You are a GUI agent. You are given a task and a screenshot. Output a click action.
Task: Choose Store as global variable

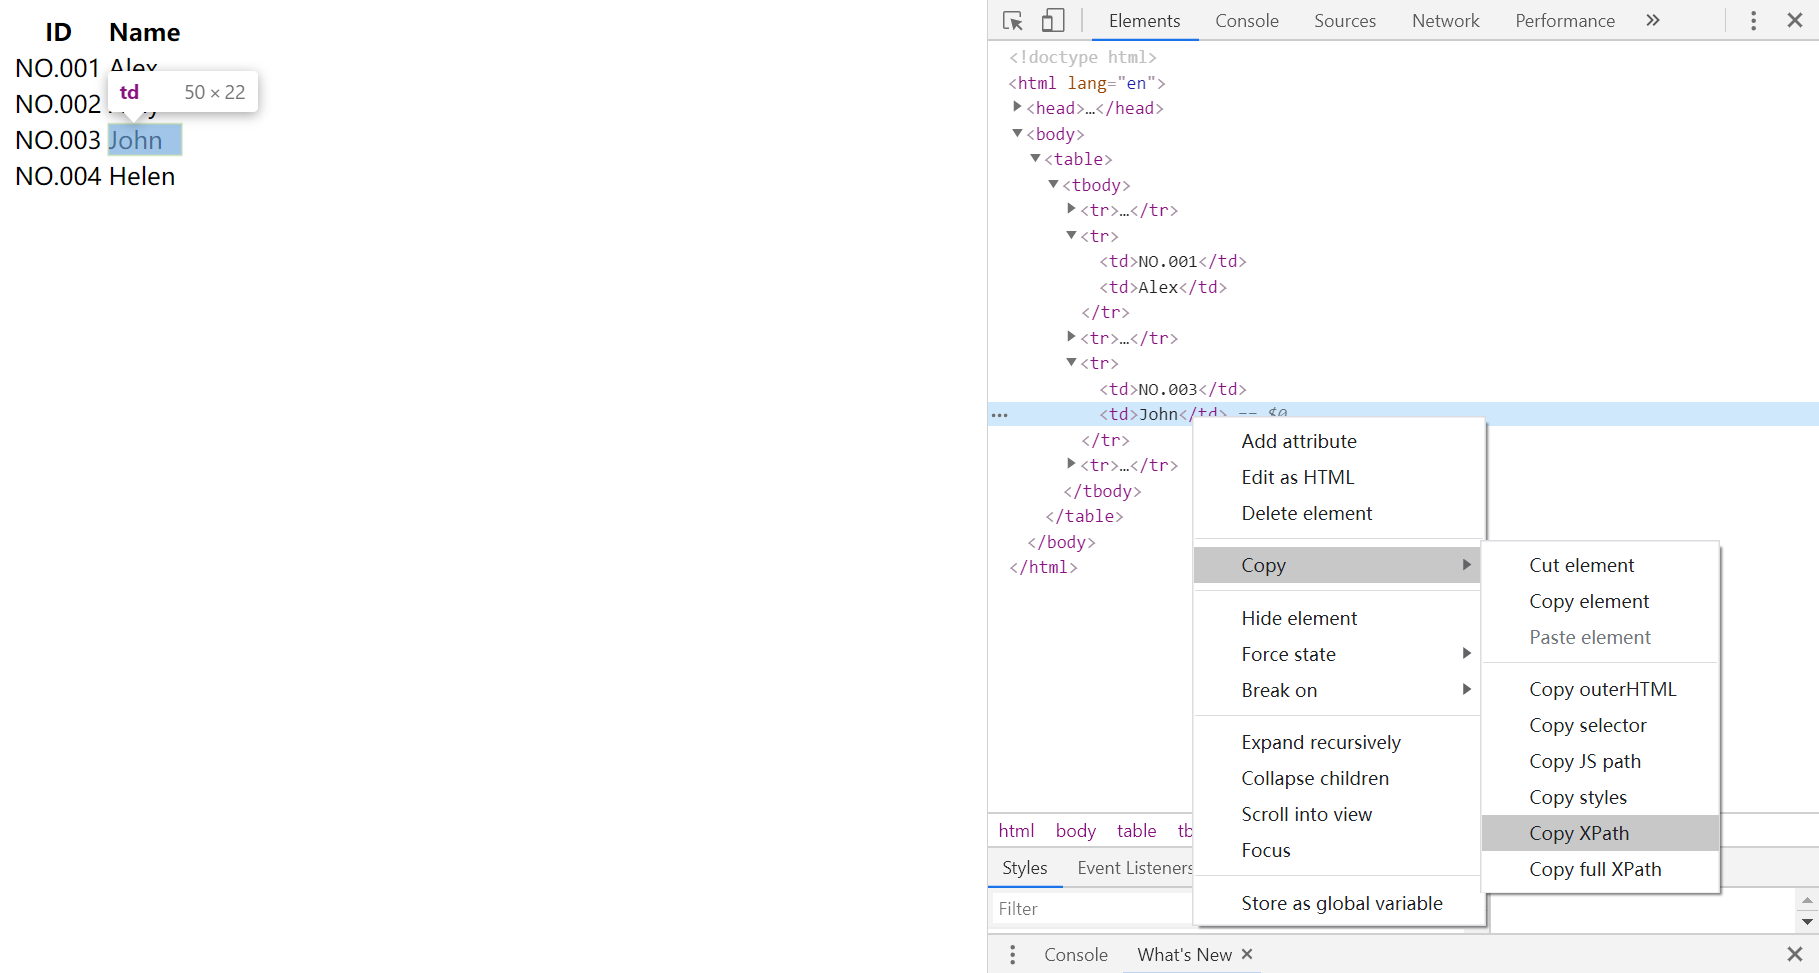[1337, 903]
